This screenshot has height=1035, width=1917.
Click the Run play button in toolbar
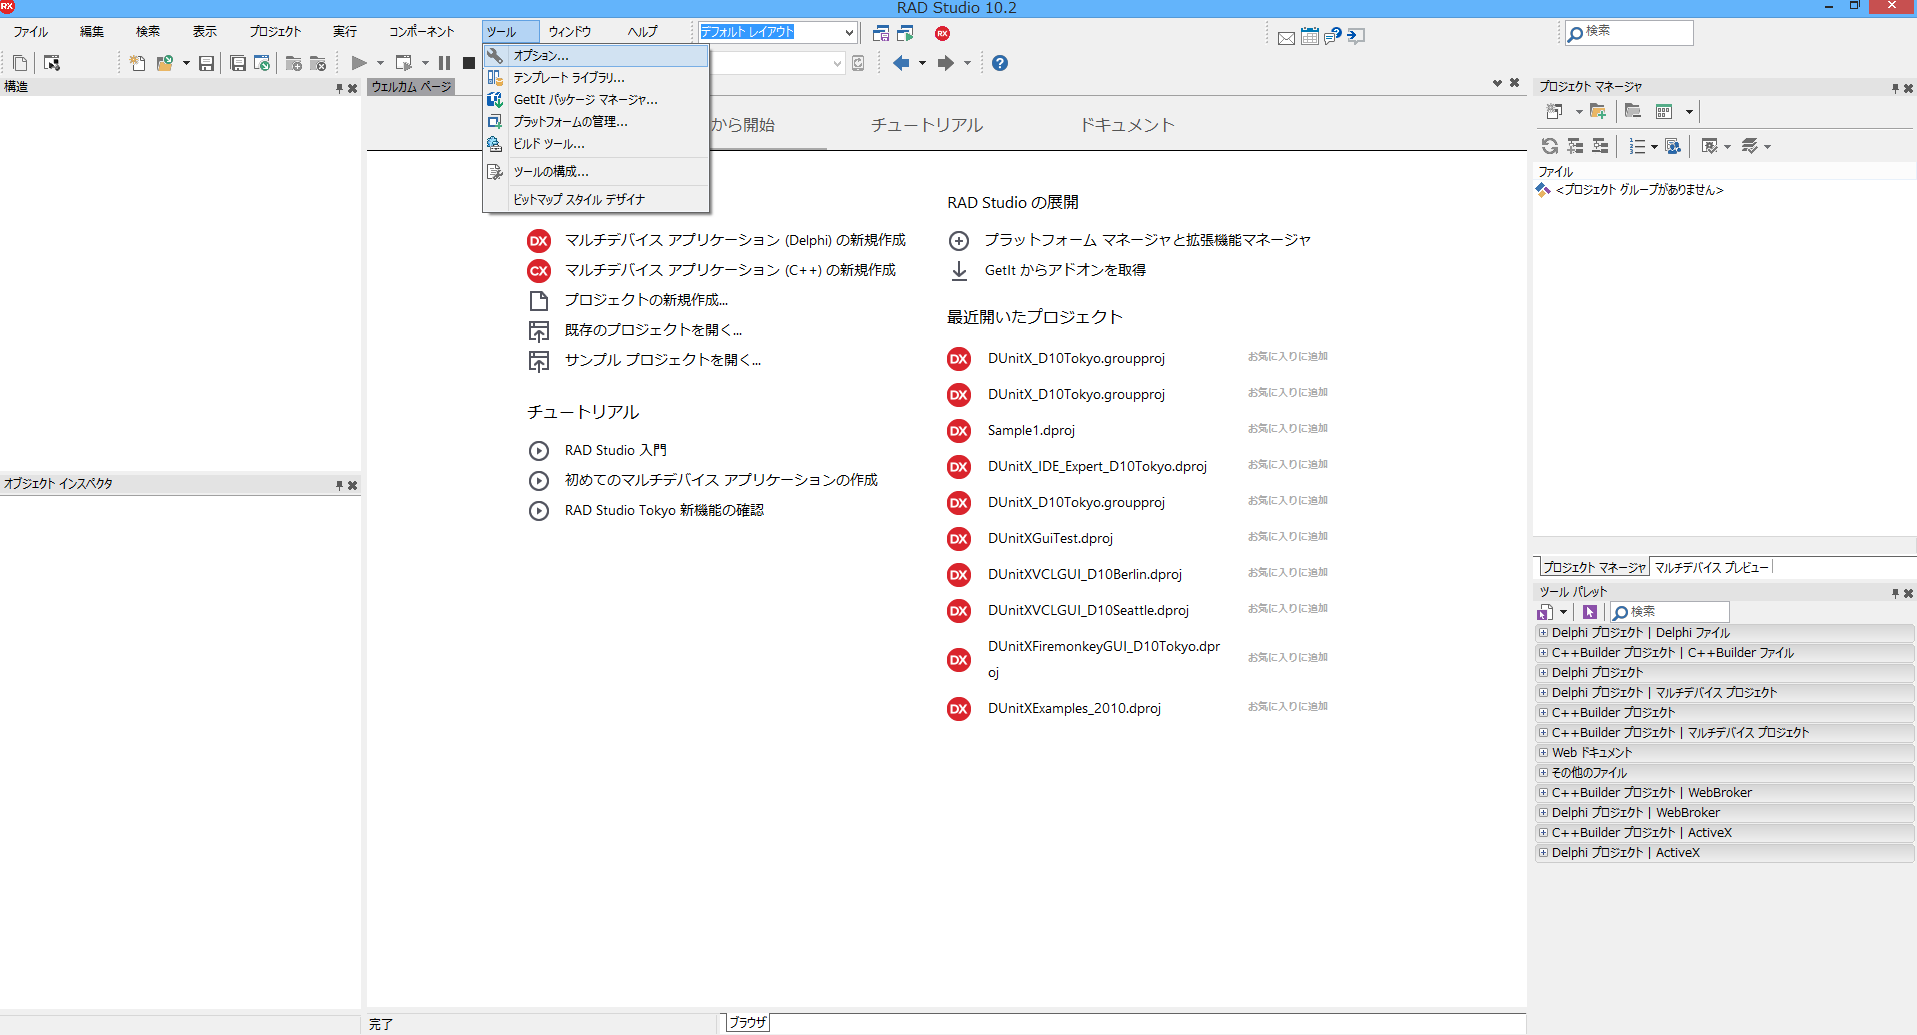click(x=359, y=63)
